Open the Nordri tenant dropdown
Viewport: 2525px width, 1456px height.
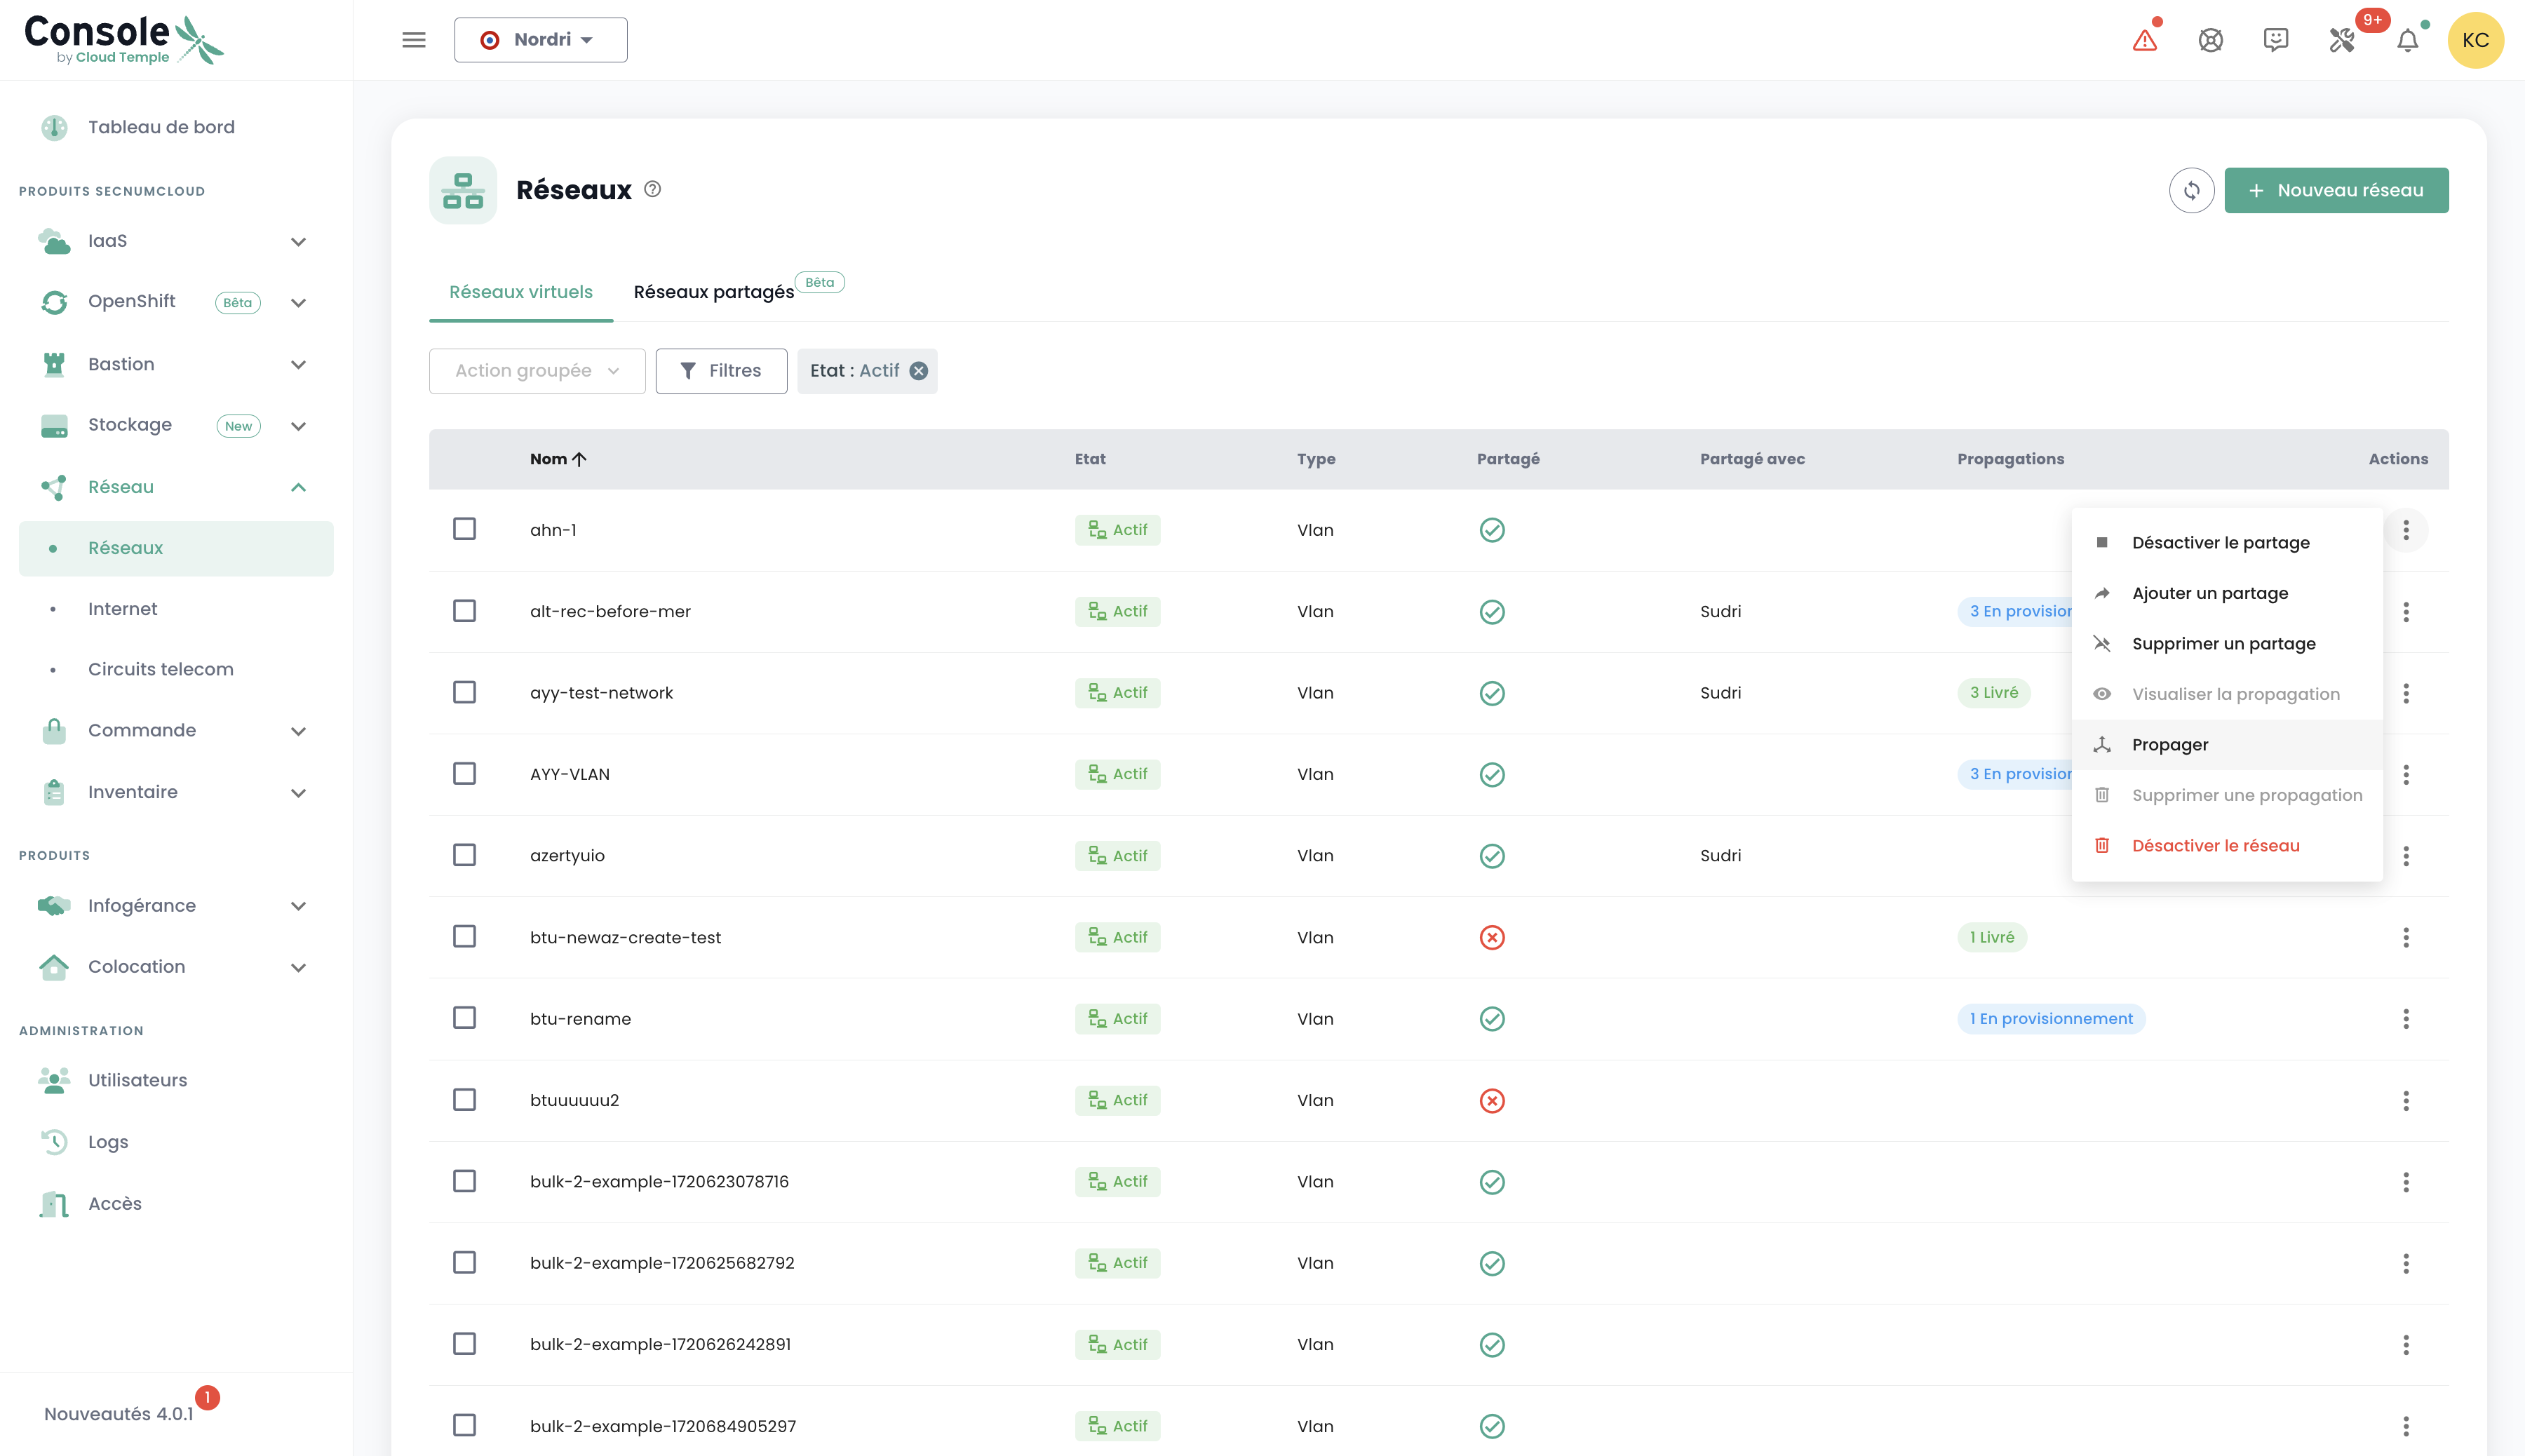[540, 40]
